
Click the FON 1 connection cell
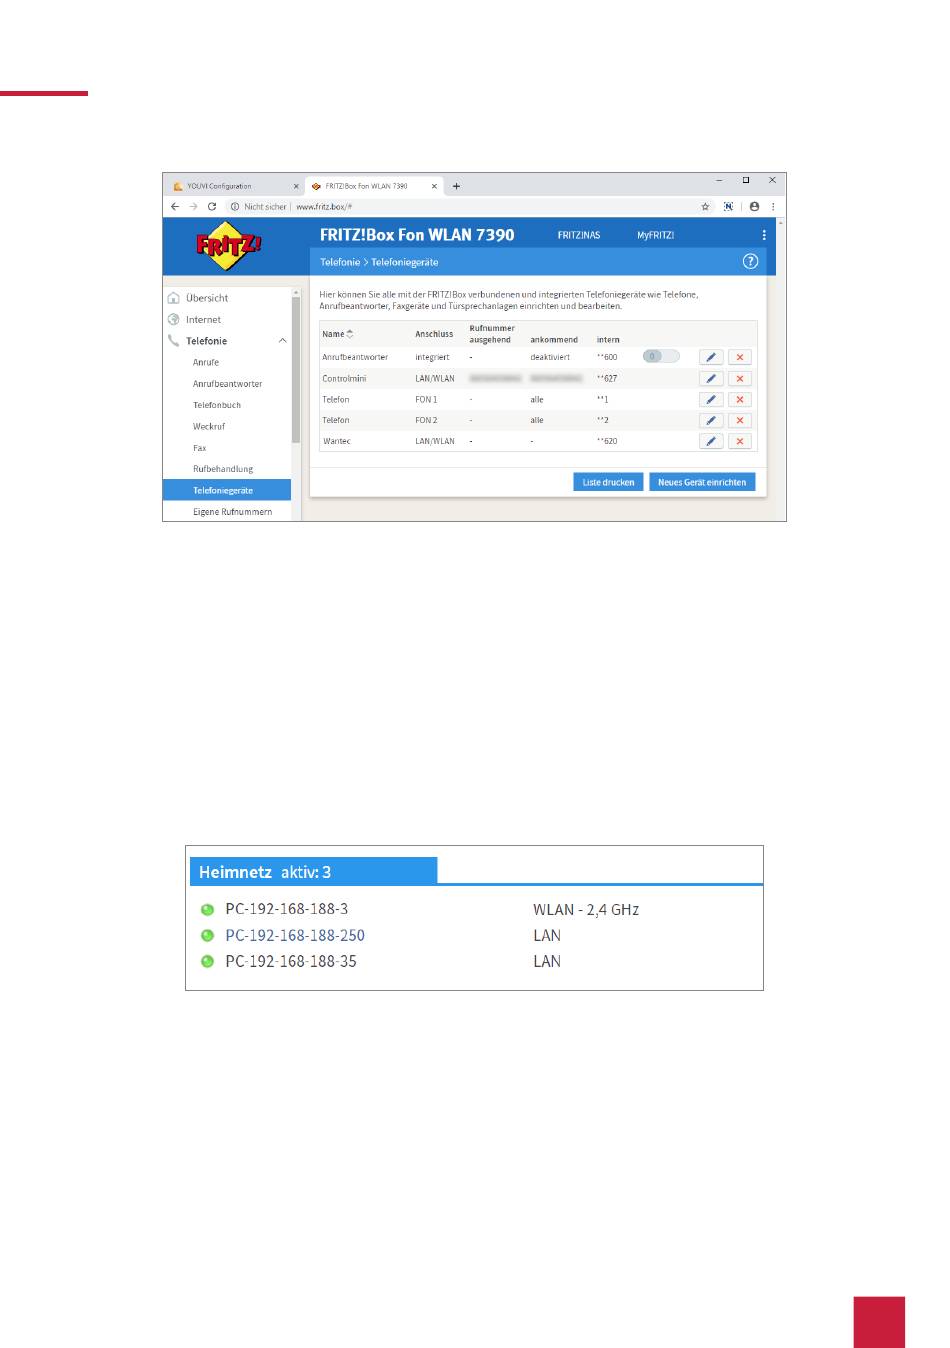[x=426, y=399]
